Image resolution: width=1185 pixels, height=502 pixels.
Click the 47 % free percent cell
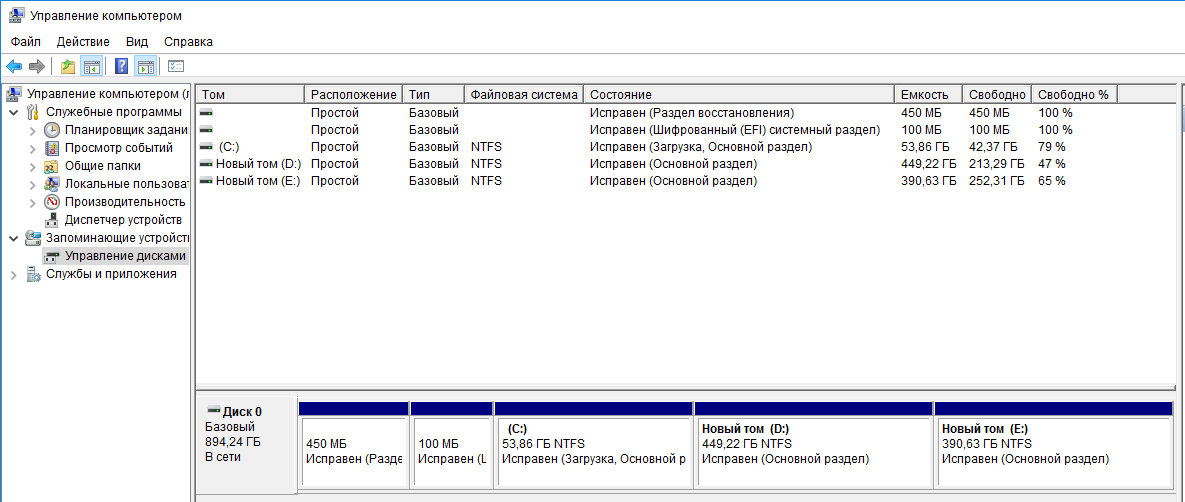click(x=1051, y=163)
